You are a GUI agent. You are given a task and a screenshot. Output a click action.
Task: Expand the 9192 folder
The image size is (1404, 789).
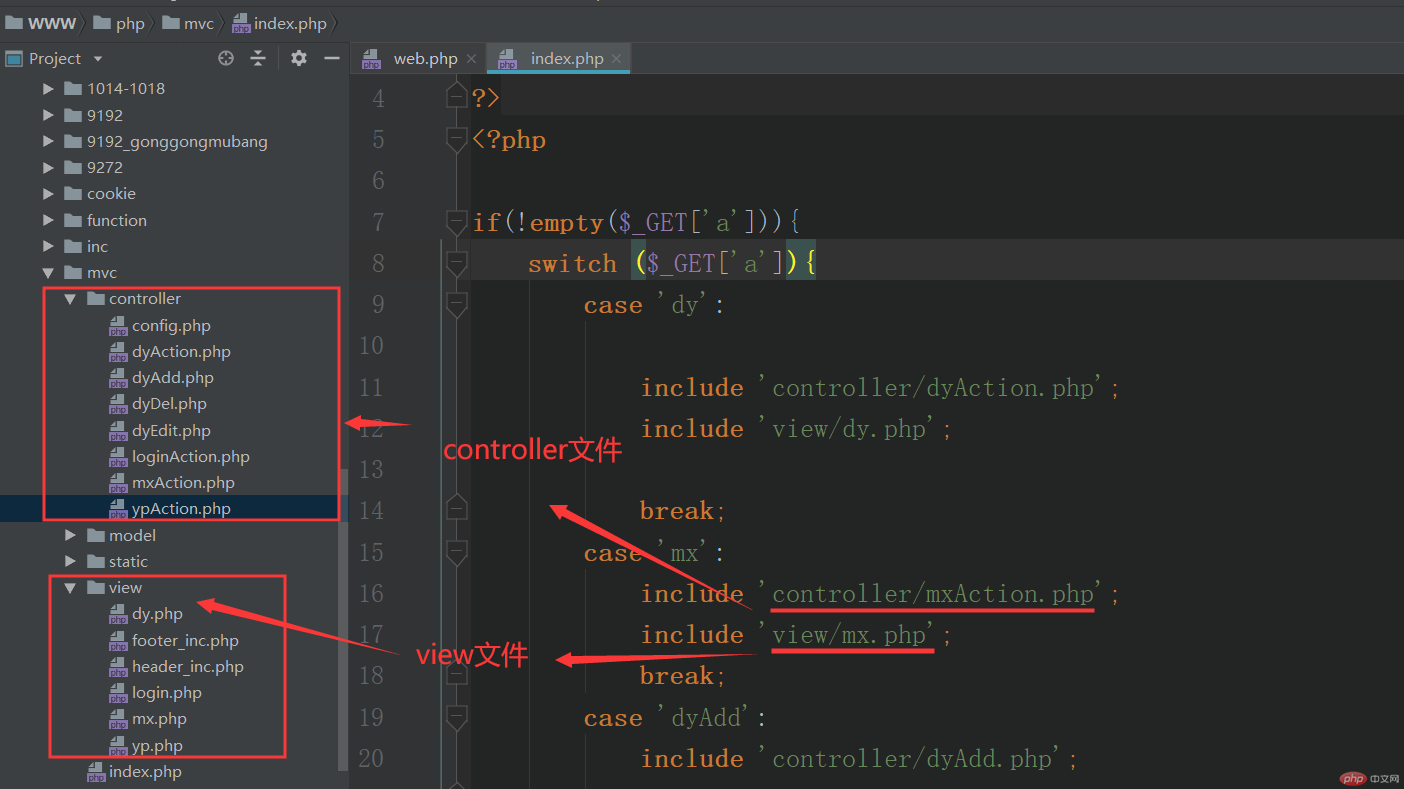(x=48, y=115)
